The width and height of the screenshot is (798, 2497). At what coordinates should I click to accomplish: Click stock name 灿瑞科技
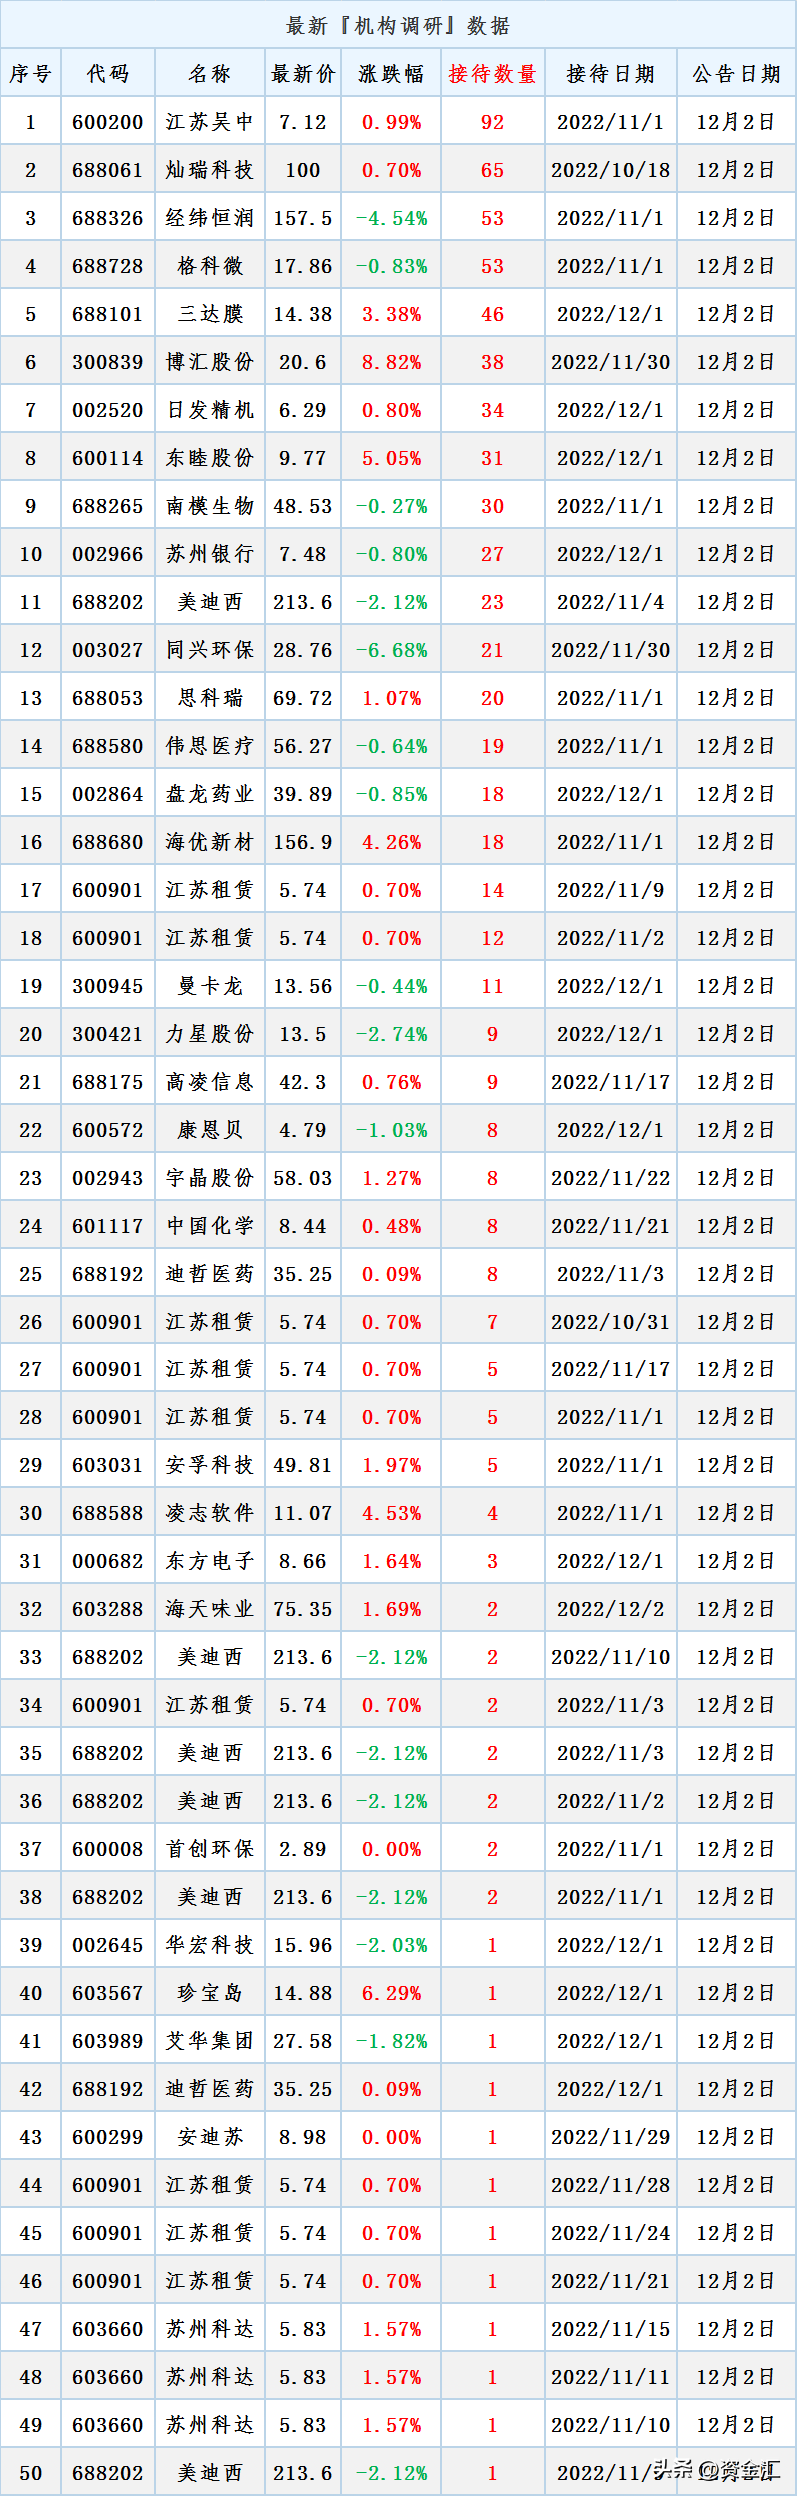coord(210,170)
